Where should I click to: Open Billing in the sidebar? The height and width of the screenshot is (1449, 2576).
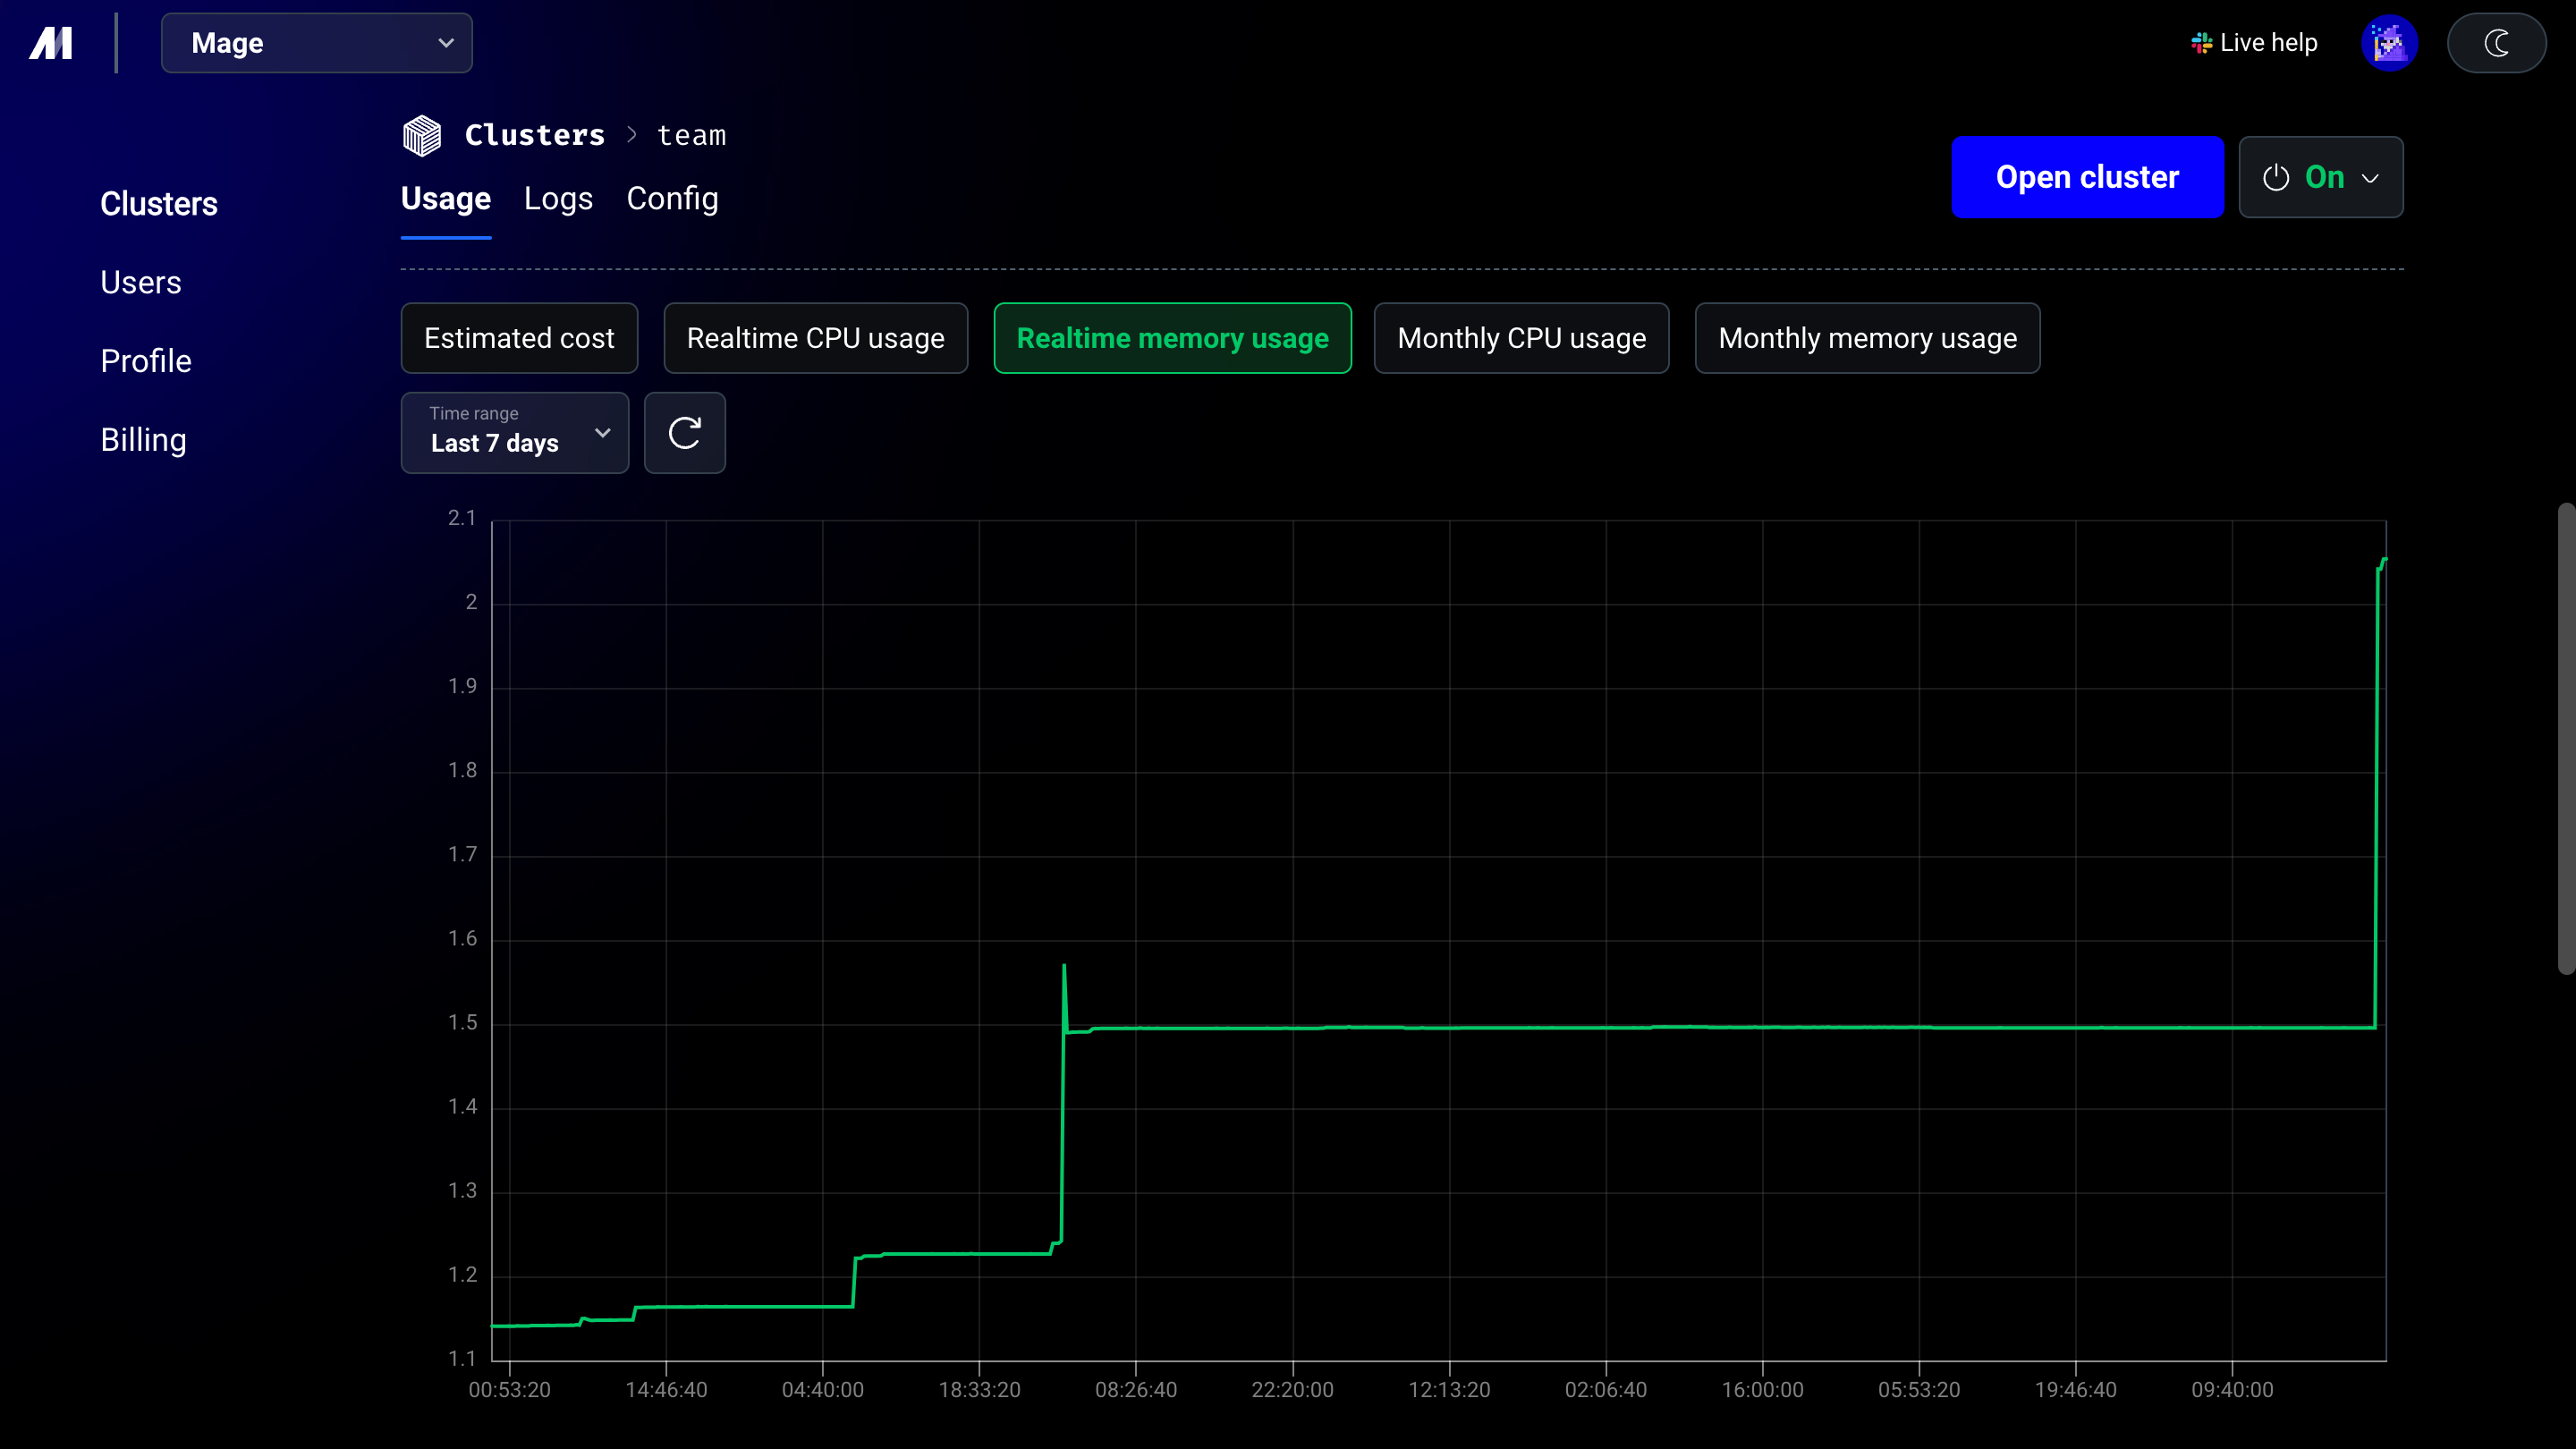144,440
